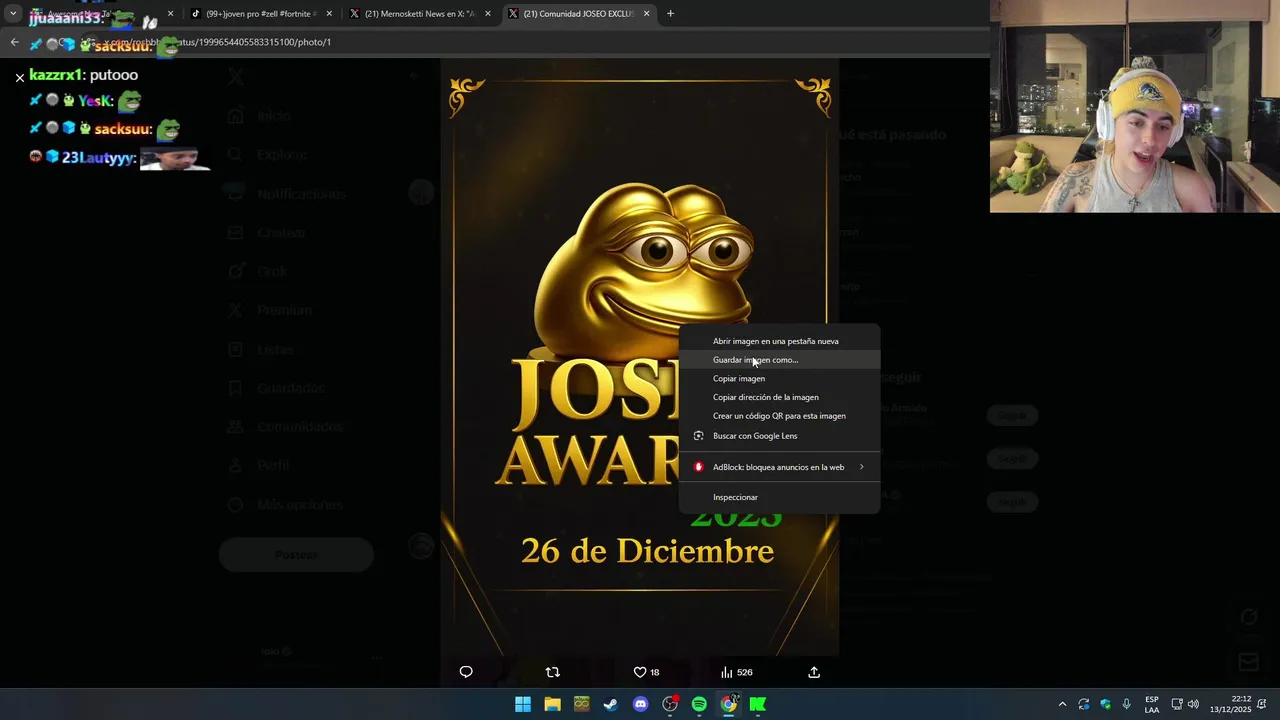Open network settings tray icon

coord(1177,704)
